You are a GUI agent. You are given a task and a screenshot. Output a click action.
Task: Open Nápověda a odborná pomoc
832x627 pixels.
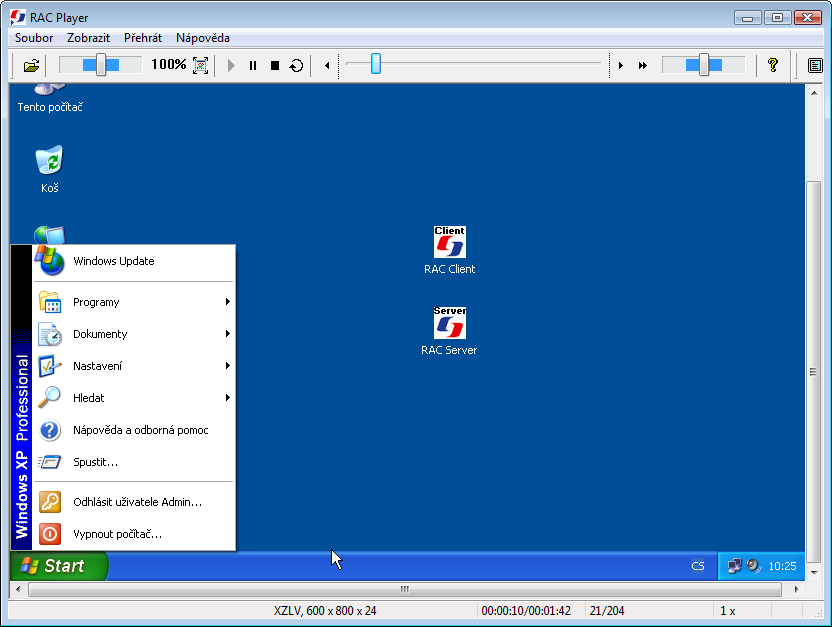pos(134,430)
